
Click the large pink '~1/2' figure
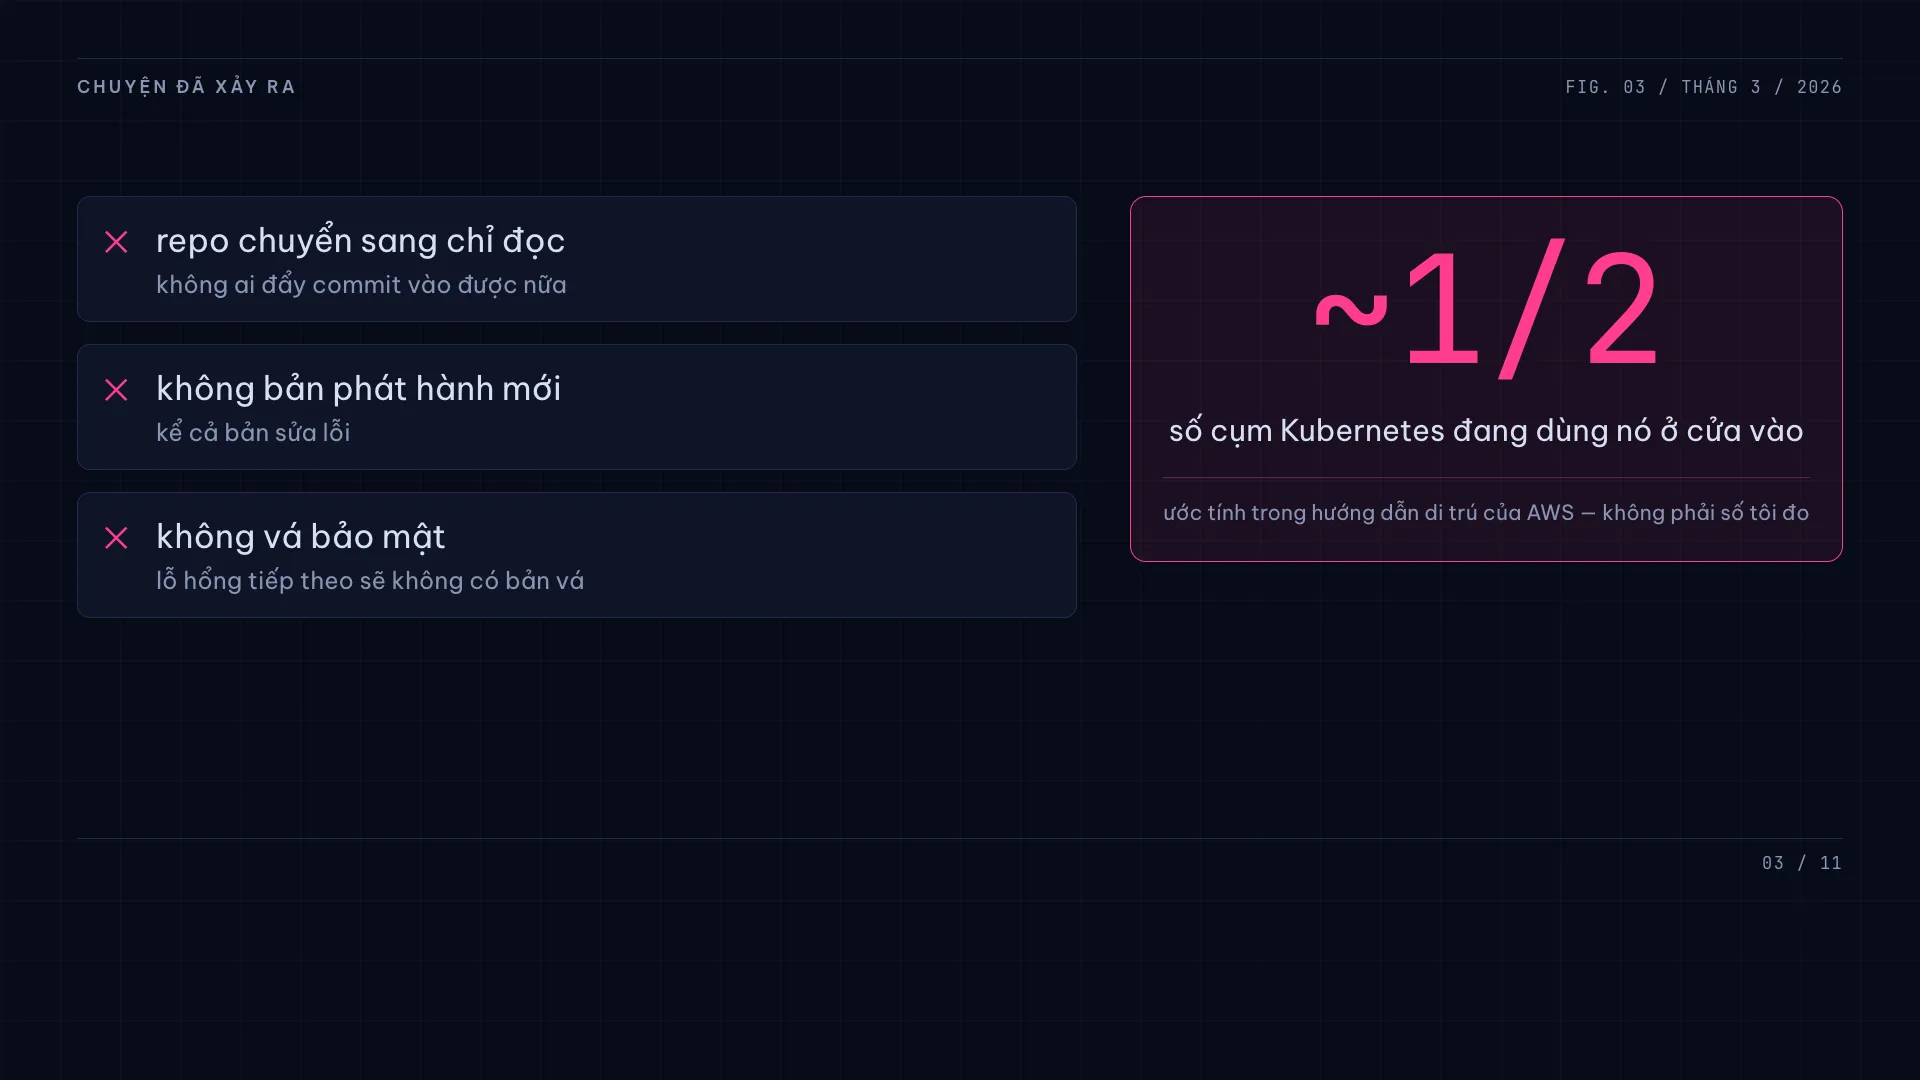click(1486, 310)
